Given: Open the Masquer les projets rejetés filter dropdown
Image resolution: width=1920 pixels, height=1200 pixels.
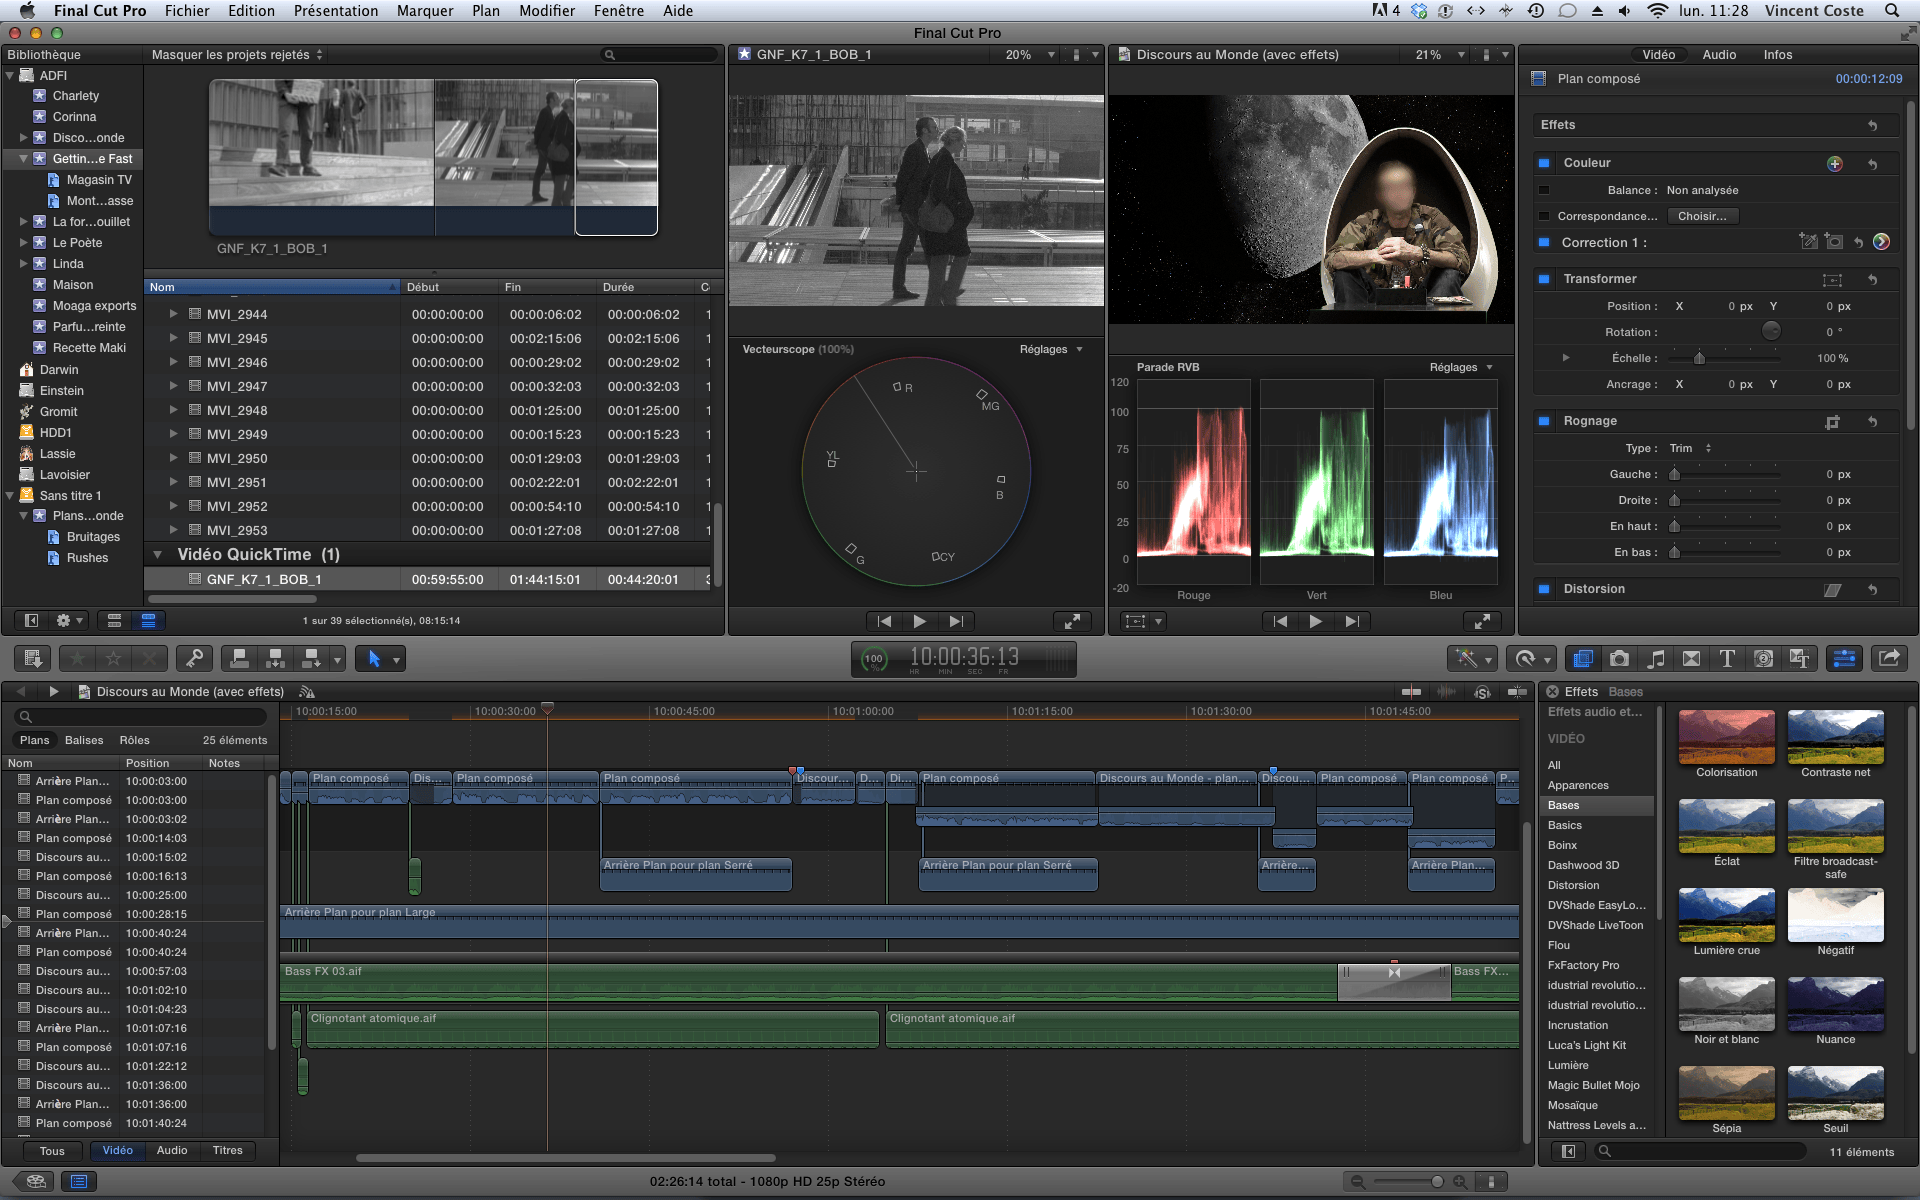Looking at the screenshot, I should point(238,55).
